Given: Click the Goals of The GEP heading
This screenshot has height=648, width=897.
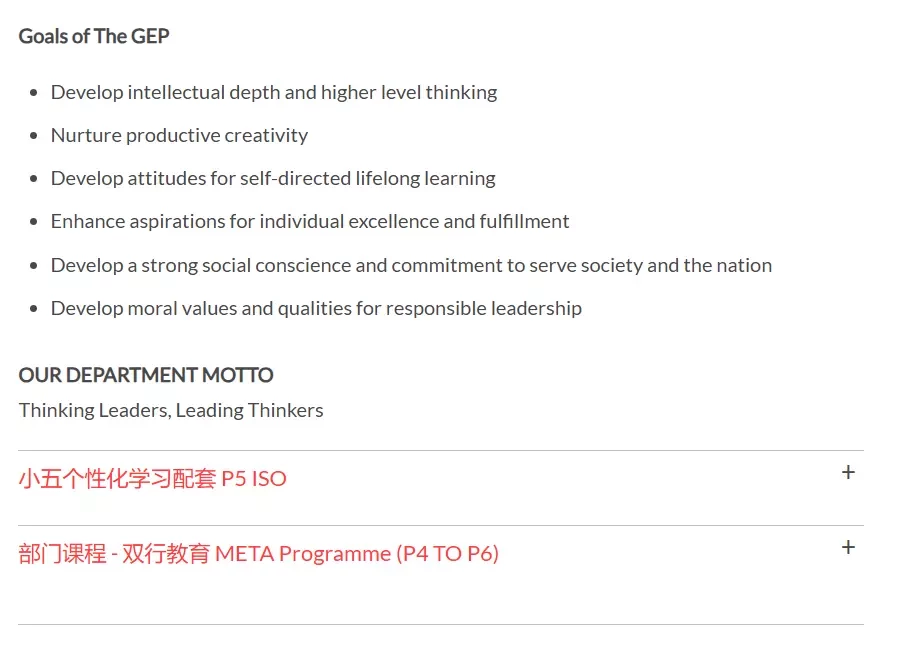Looking at the screenshot, I should [x=94, y=36].
